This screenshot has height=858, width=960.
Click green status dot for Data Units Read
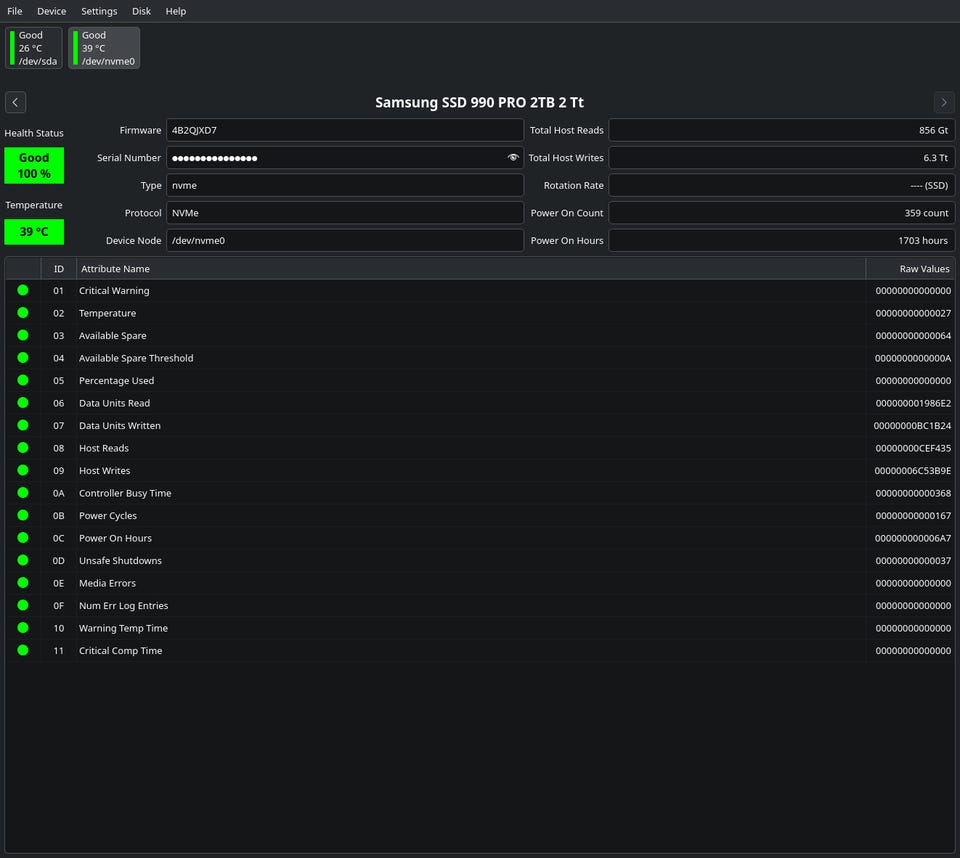coord(23,402)
